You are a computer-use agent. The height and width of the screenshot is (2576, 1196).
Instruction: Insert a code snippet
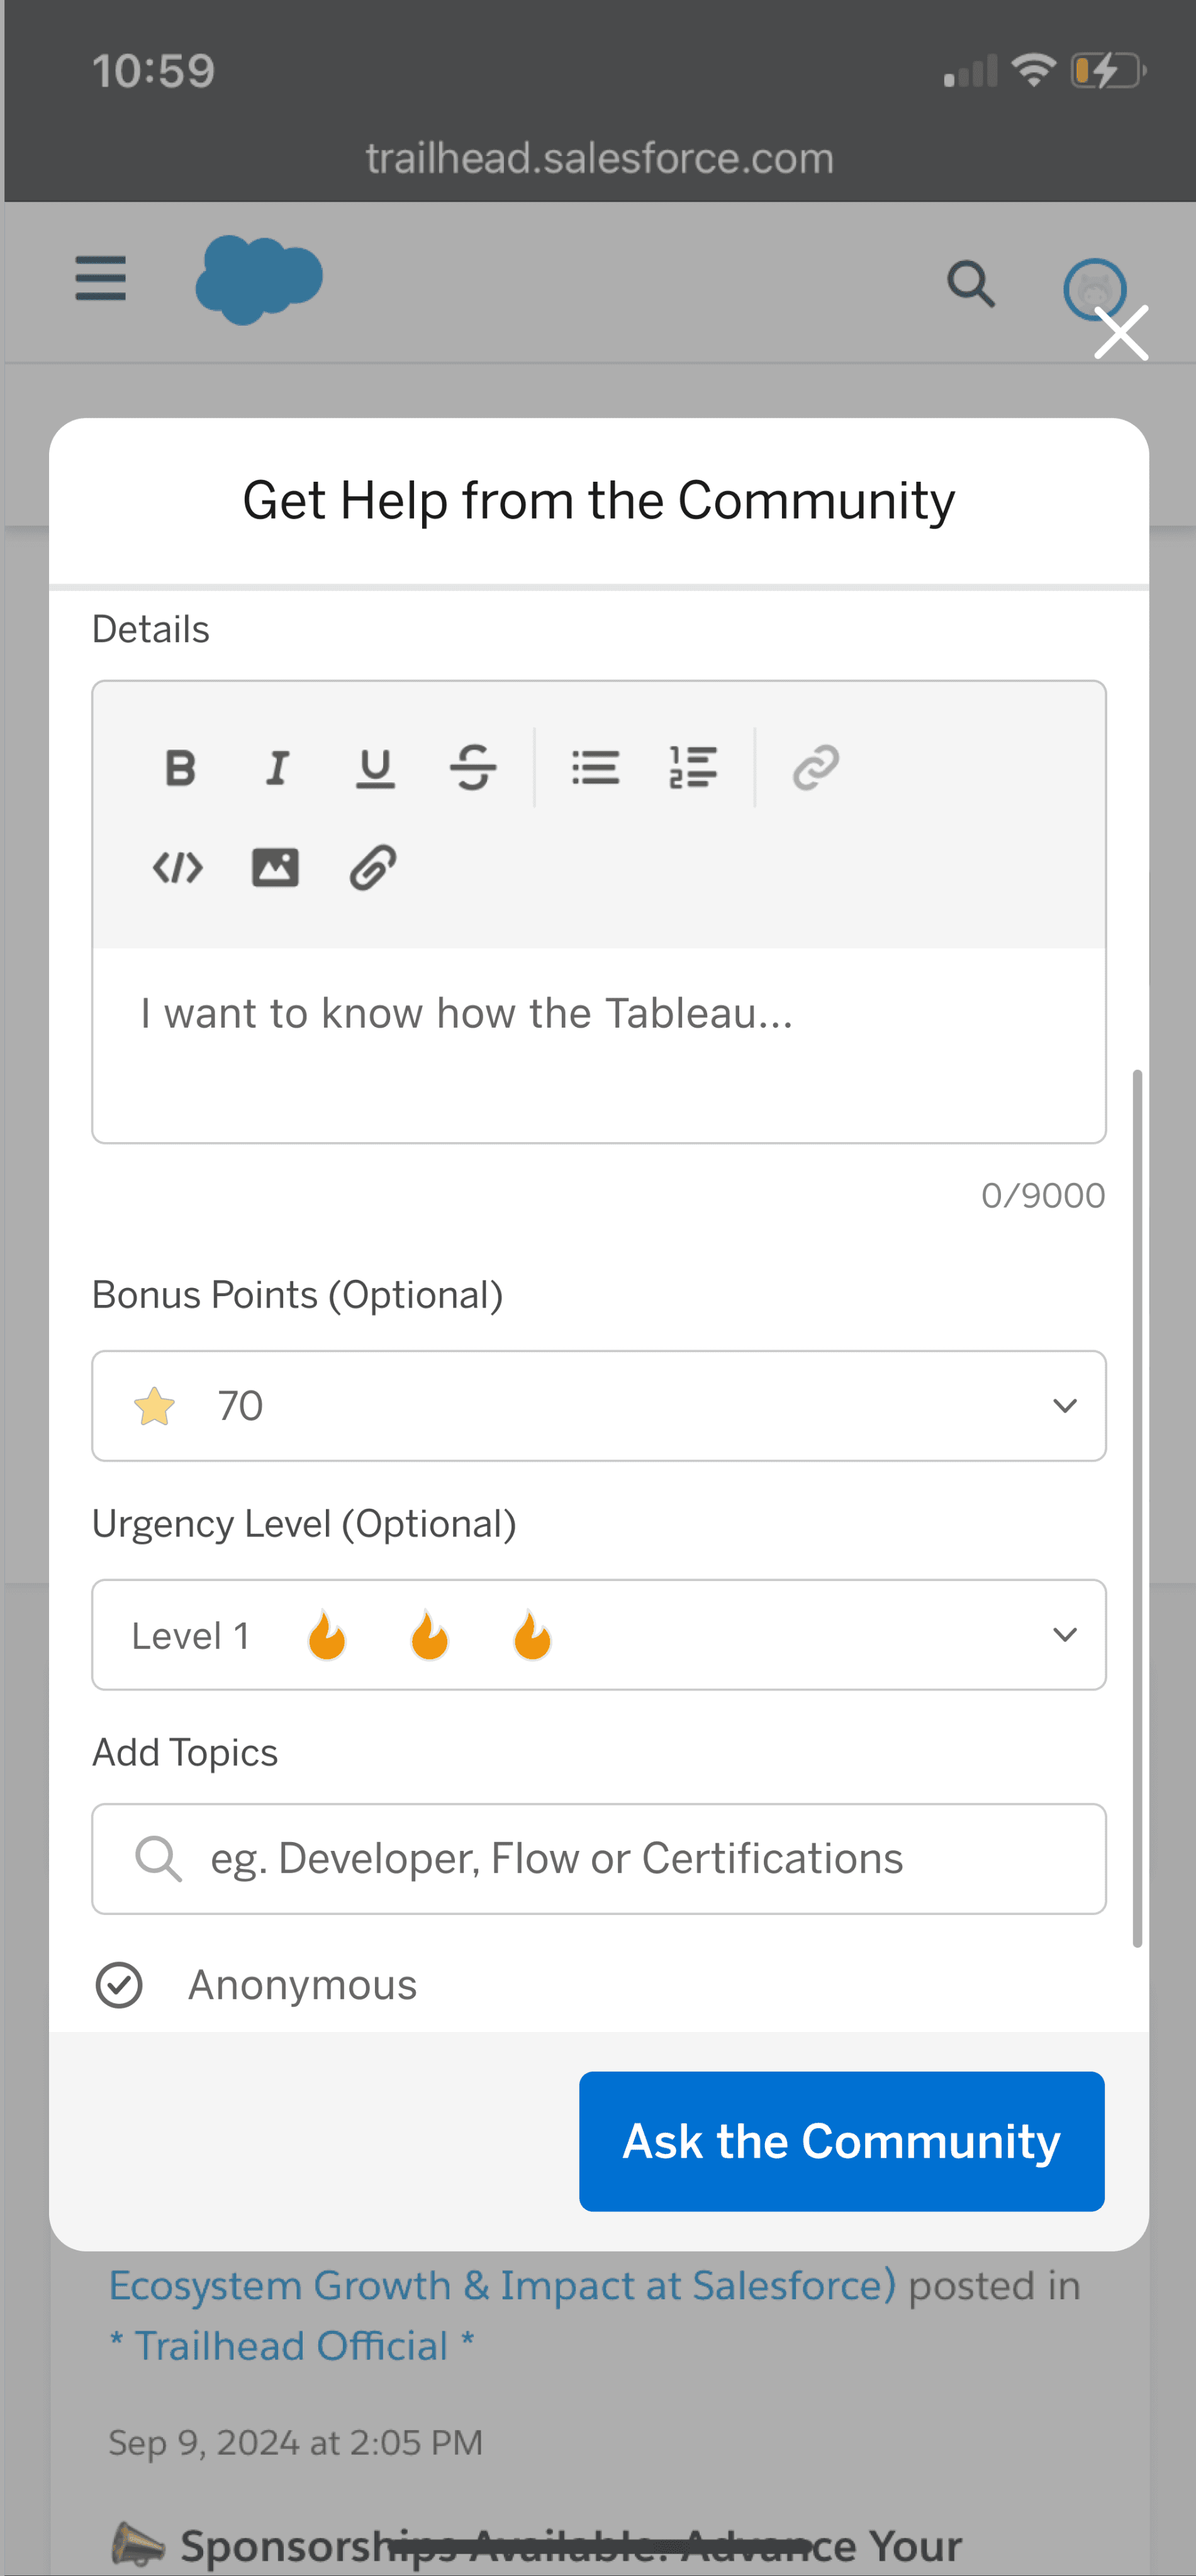[178, 867]
